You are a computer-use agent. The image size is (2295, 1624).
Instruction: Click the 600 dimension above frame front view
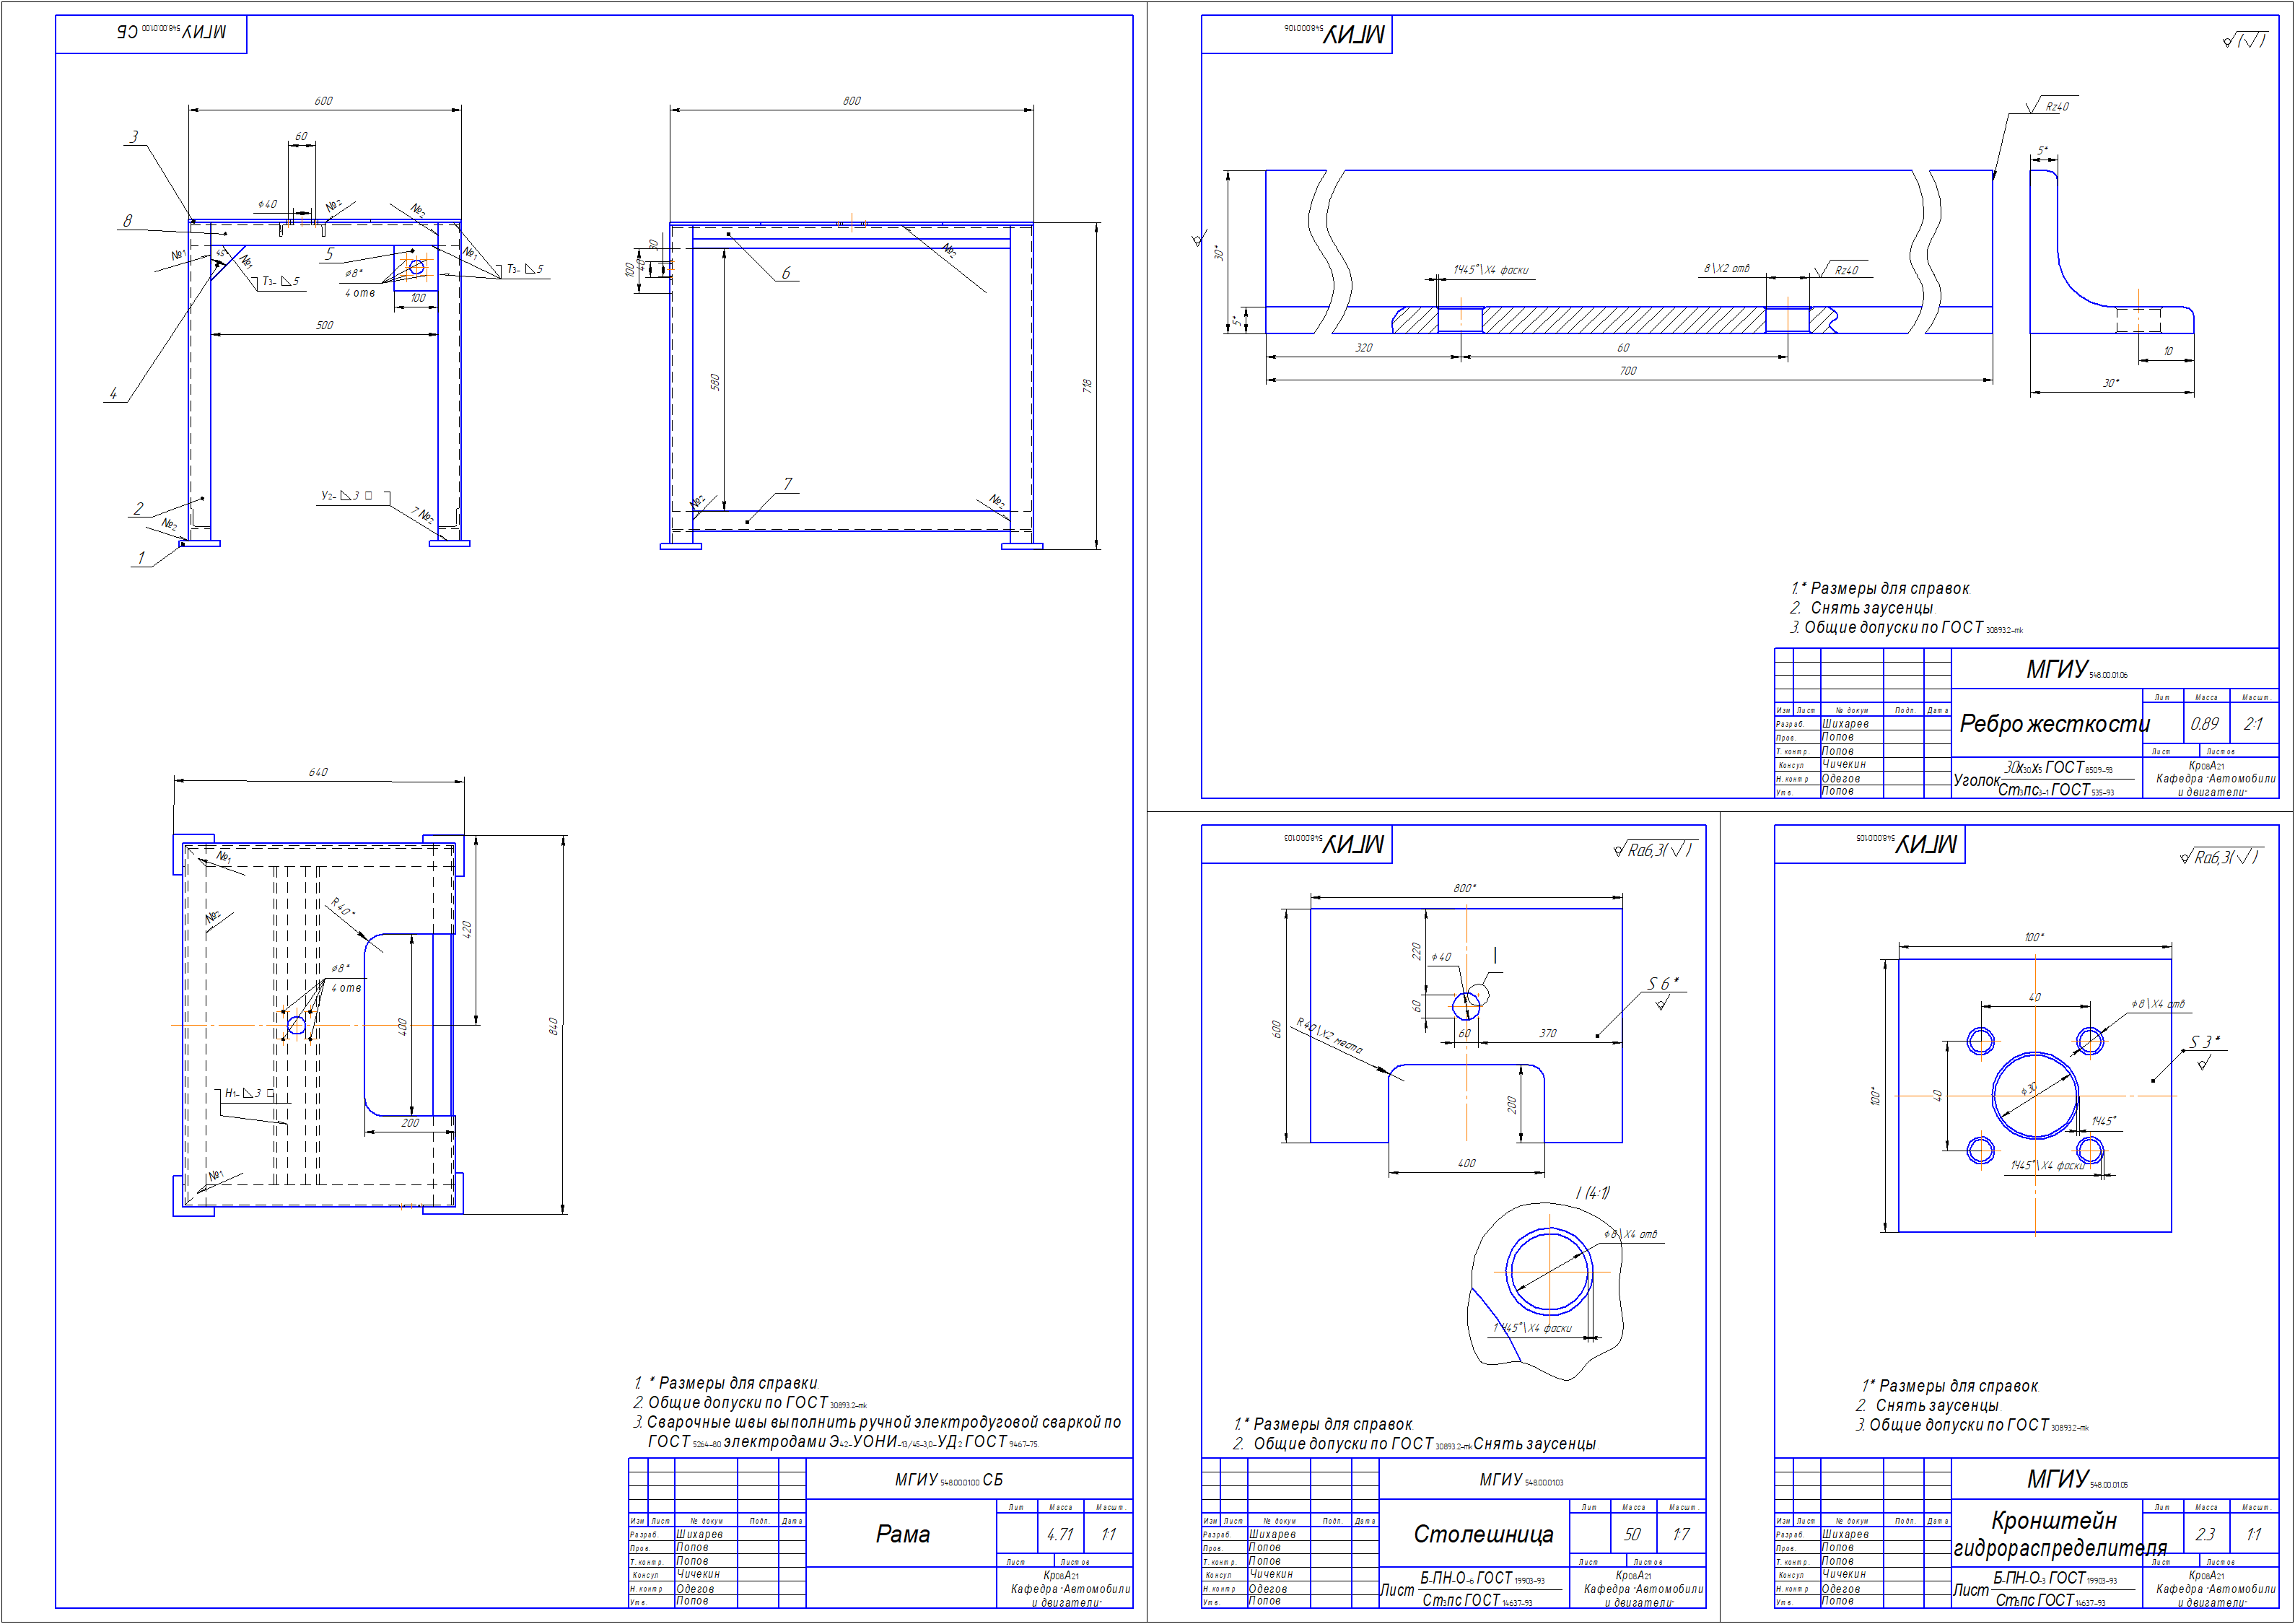pos(323,101)
